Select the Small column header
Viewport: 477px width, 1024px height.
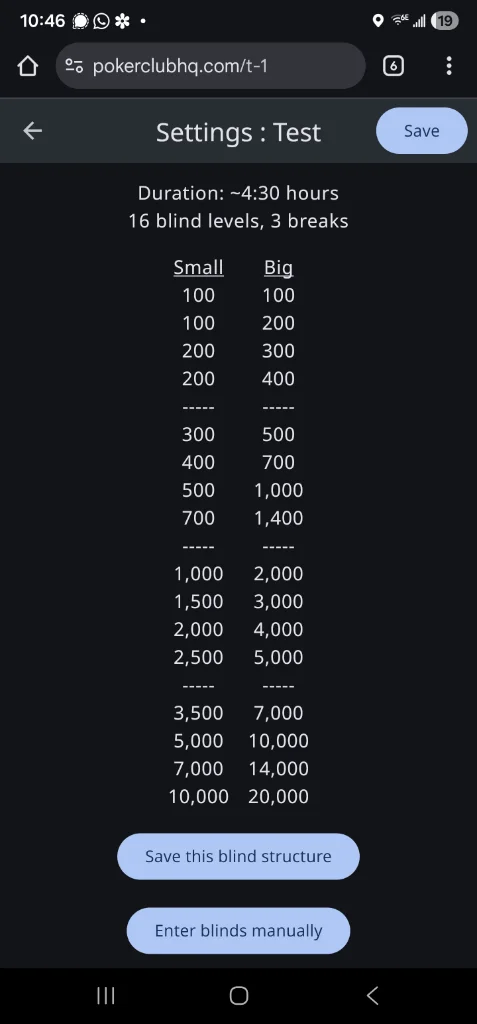point(199,268)
